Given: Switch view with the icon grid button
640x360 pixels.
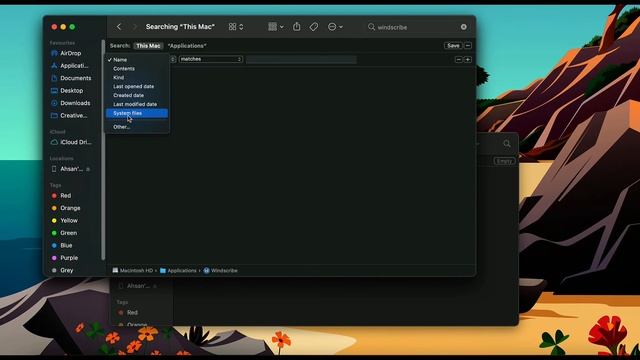Looking at the screenshot, I should [x=236, y=27].
